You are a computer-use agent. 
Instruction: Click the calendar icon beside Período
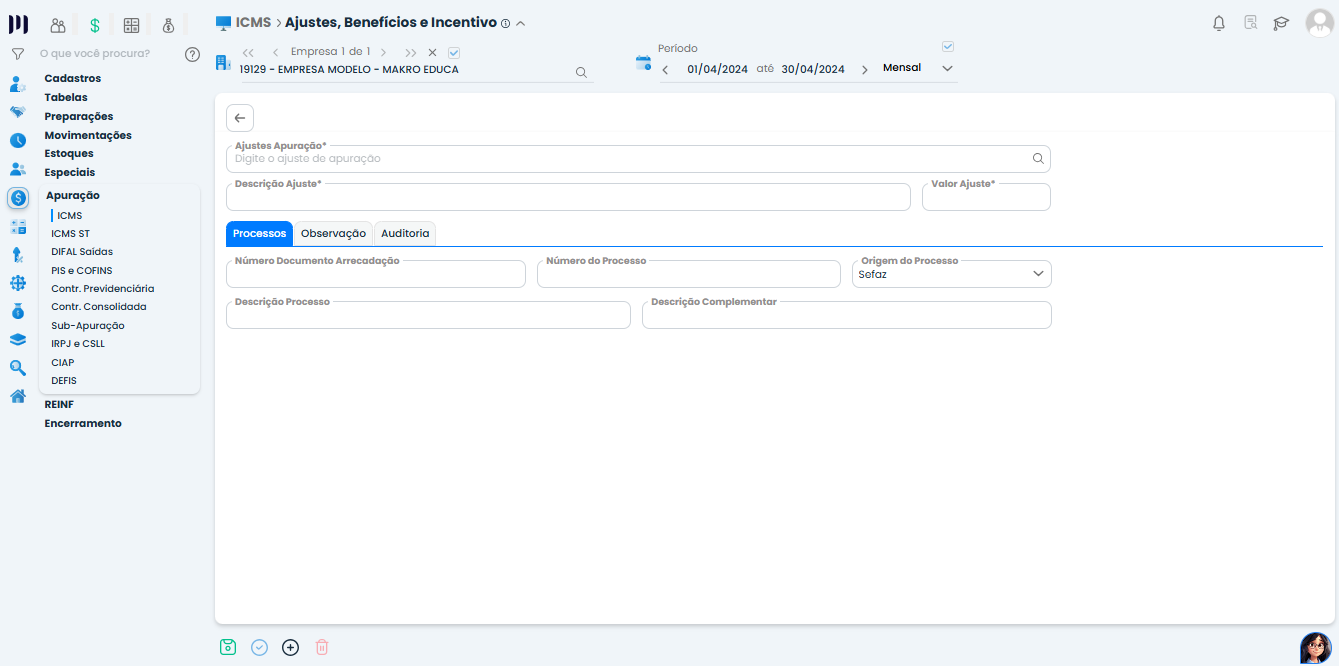pos(643,63)
